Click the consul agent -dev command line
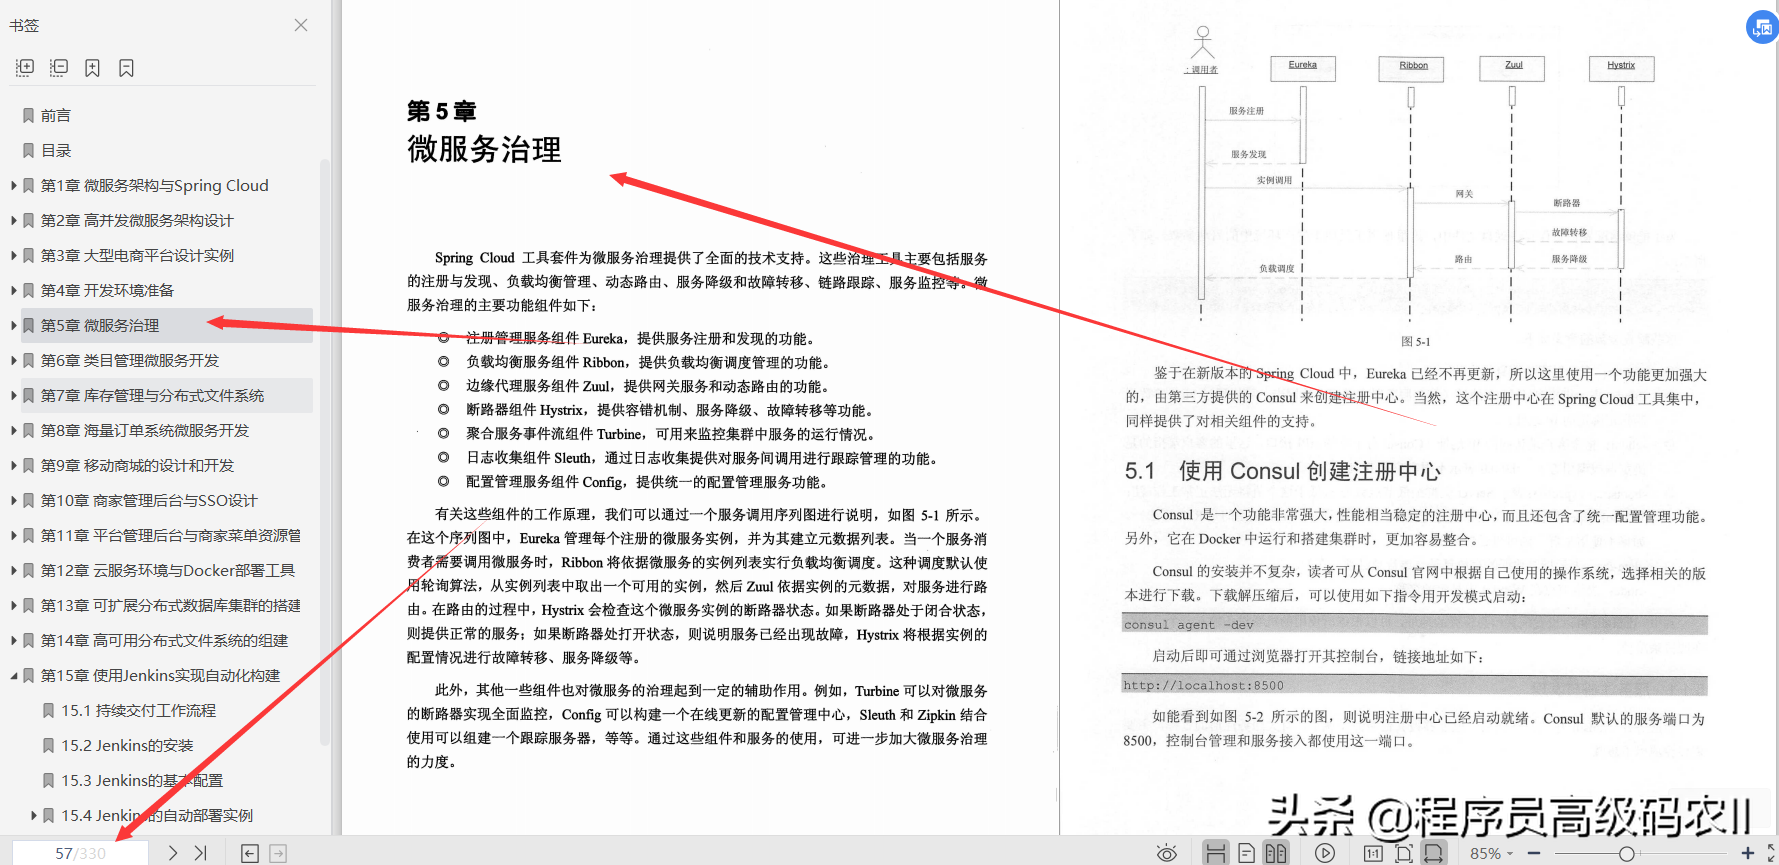The width and height of the screenshot is (1779, 865). pos(1414,625)
